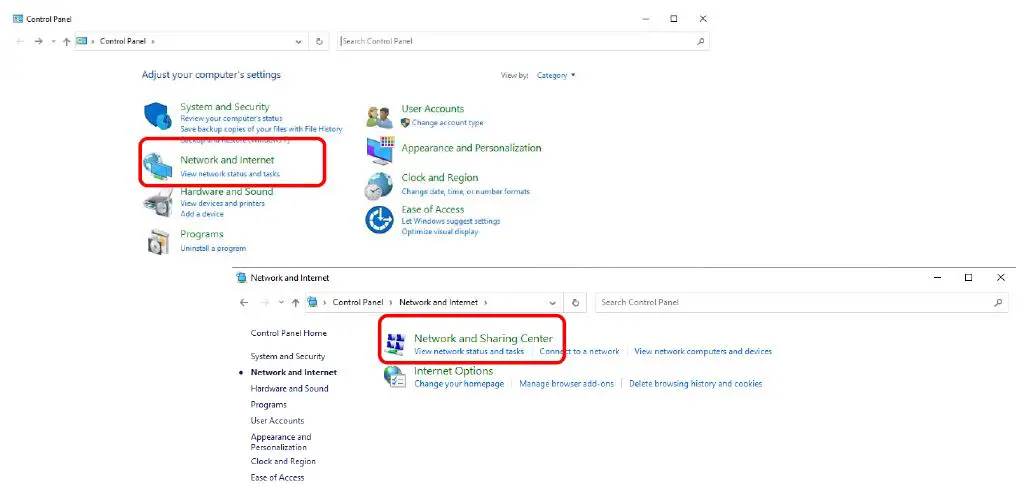Click the shield icon beside Change account type
The height and width of the screenshot is (487, 1019).
(406, 122)
